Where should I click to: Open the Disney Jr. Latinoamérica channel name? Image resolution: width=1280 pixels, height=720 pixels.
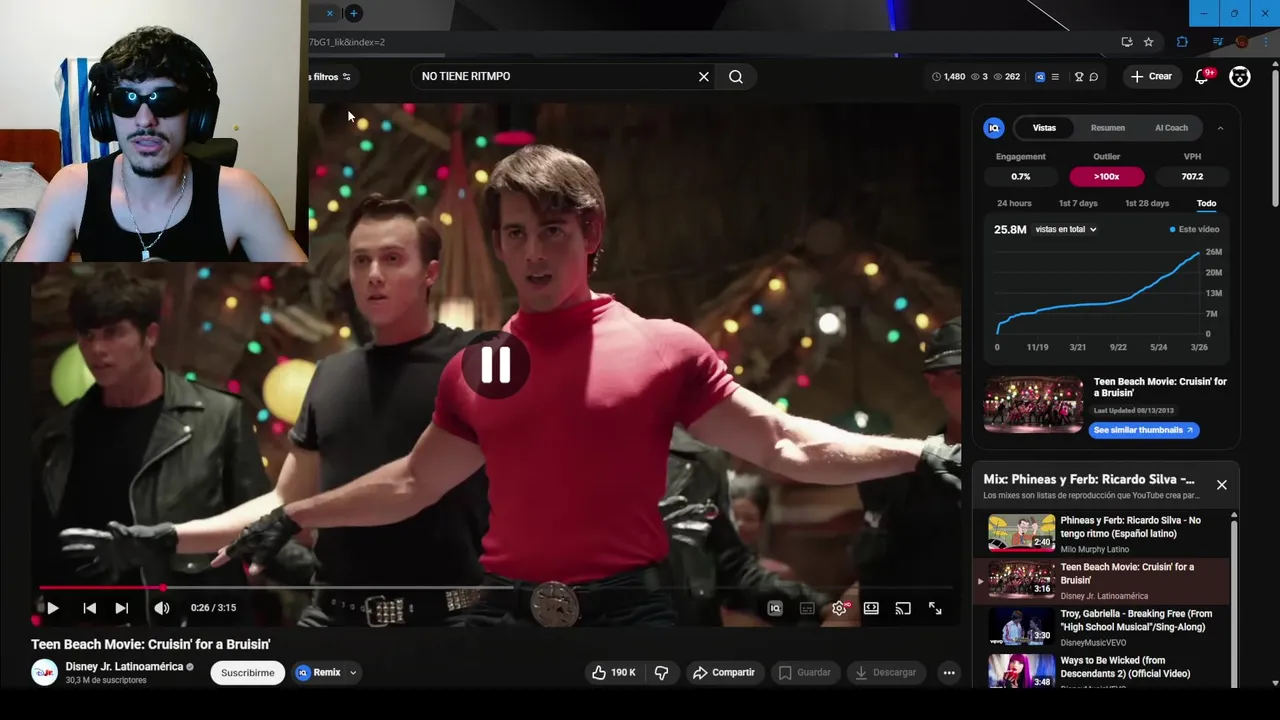pos(124,667)
